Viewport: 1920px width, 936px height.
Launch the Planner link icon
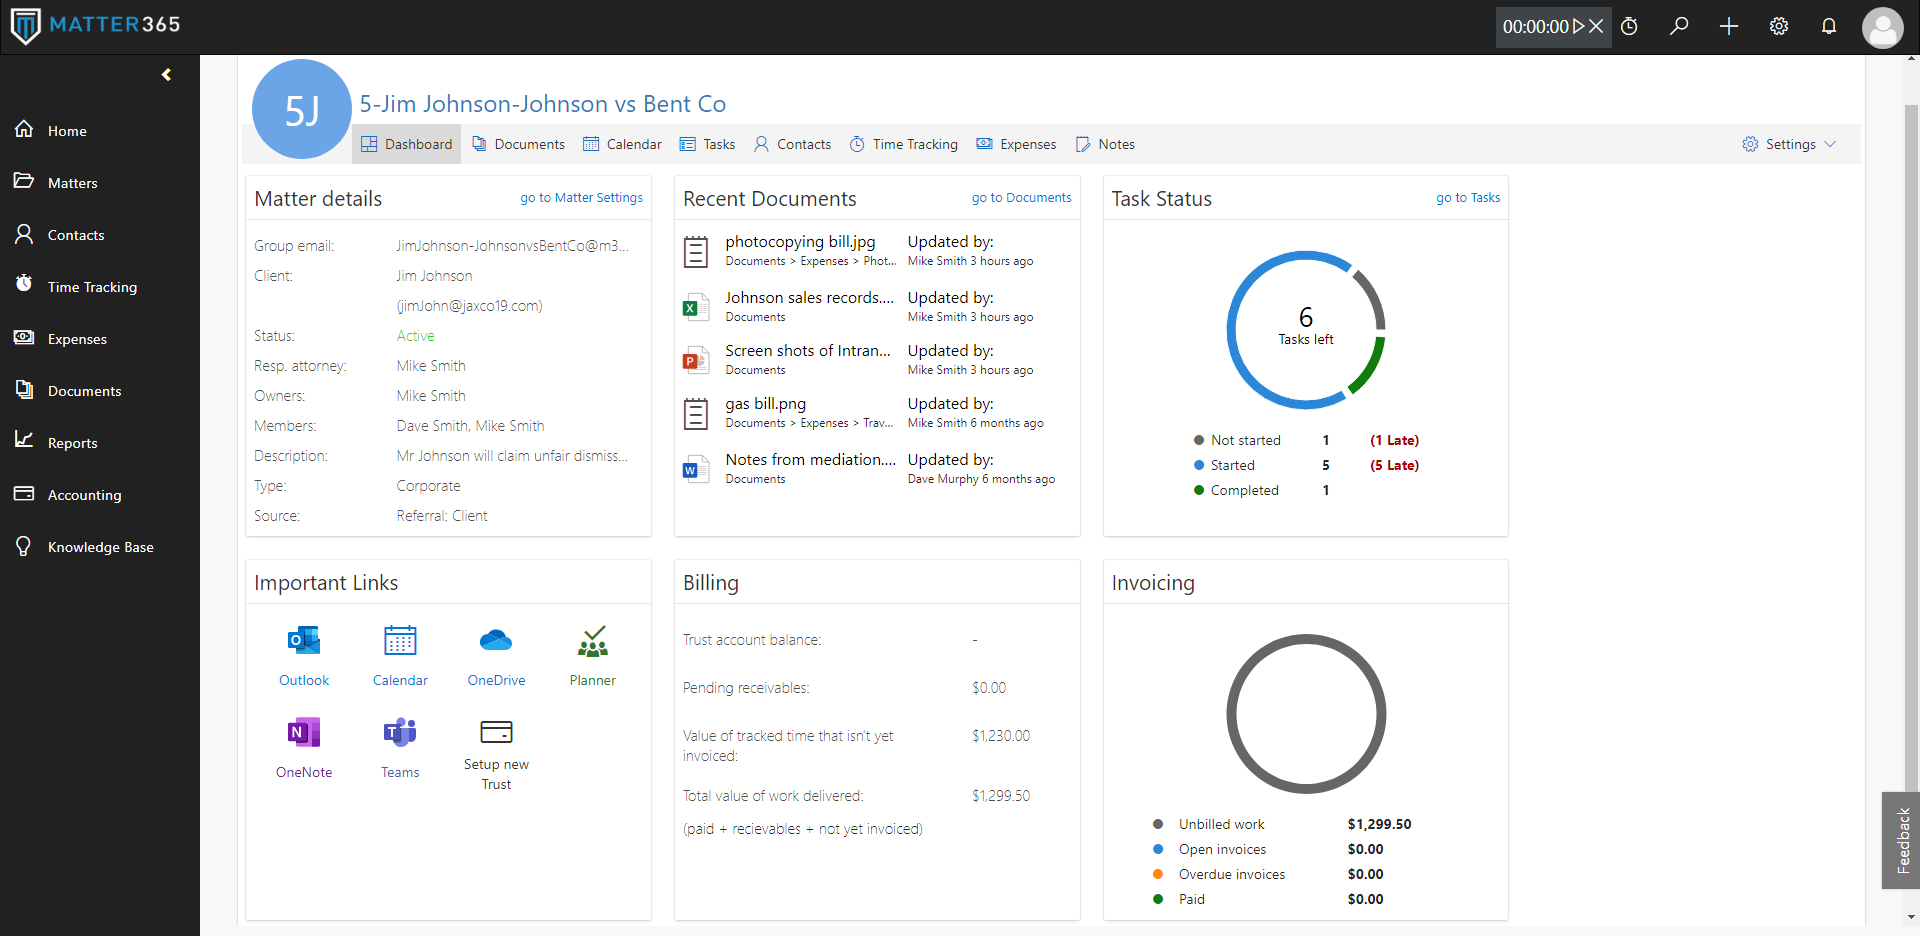(x=592, y=641)
